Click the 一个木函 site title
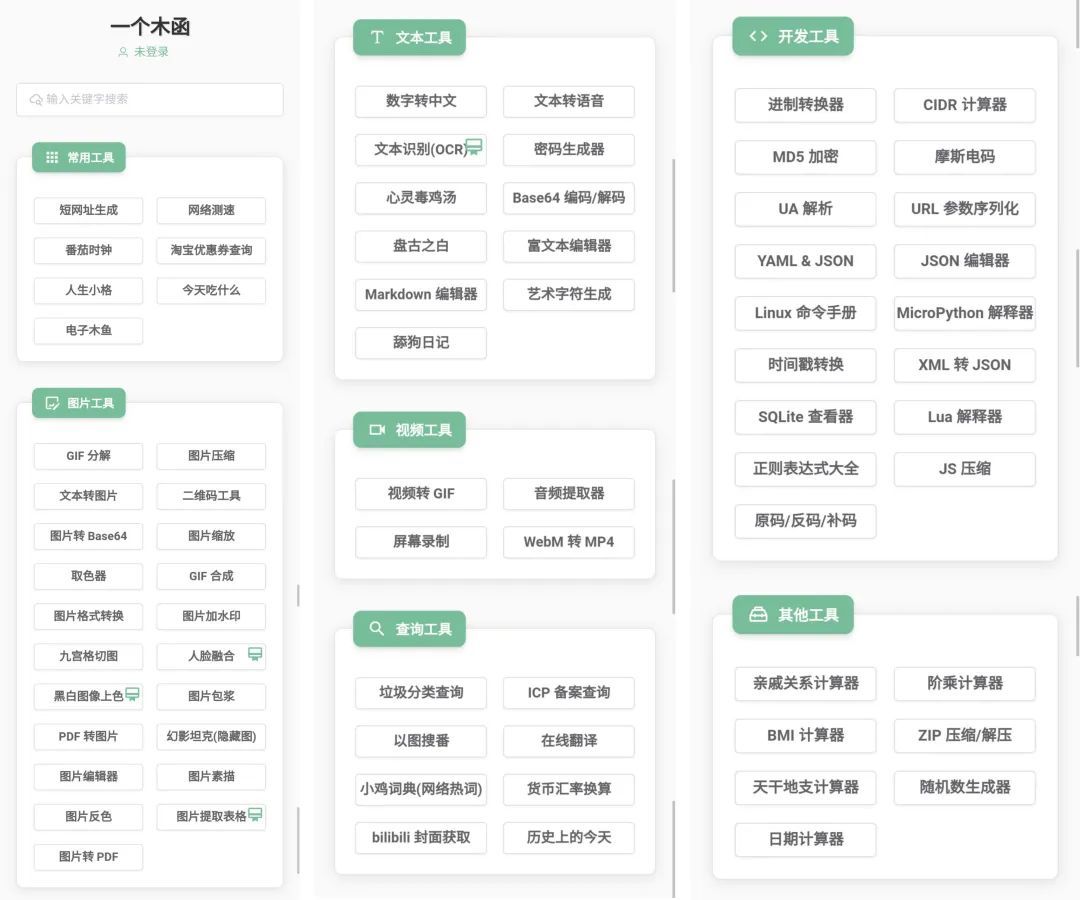 tap(149, 27)
